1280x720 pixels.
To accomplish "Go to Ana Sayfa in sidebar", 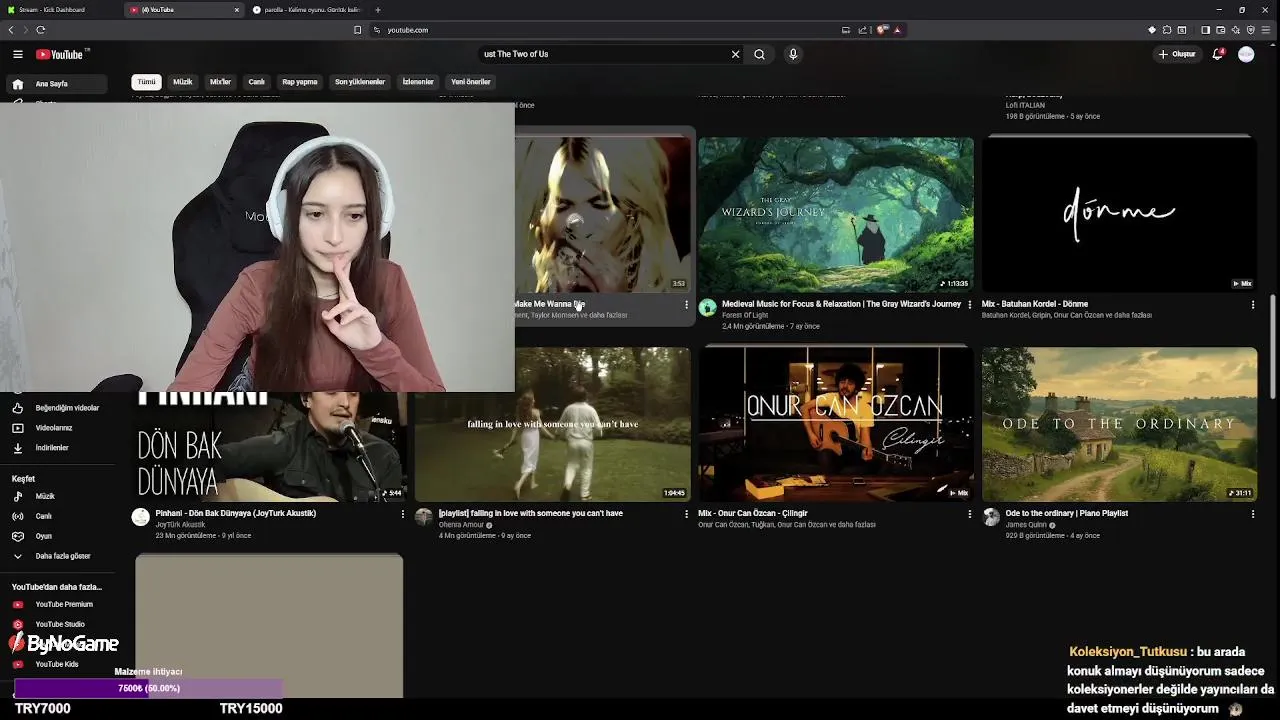I will pyautogui.click(x=55, y=84).
